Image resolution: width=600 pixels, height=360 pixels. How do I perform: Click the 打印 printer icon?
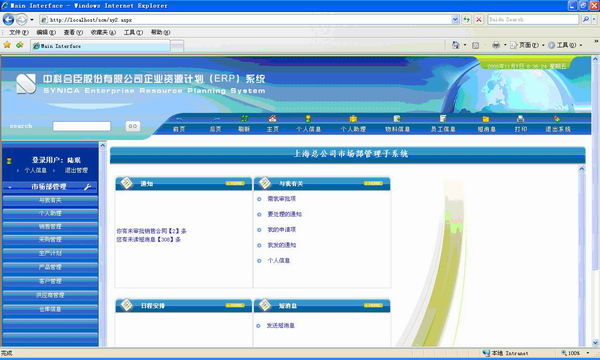click(520, 119)
